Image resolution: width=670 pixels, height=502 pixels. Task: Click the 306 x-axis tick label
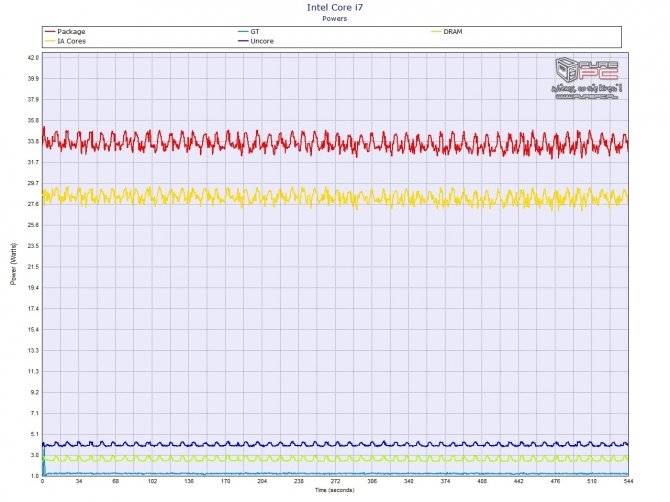click(x=372, y=481)
